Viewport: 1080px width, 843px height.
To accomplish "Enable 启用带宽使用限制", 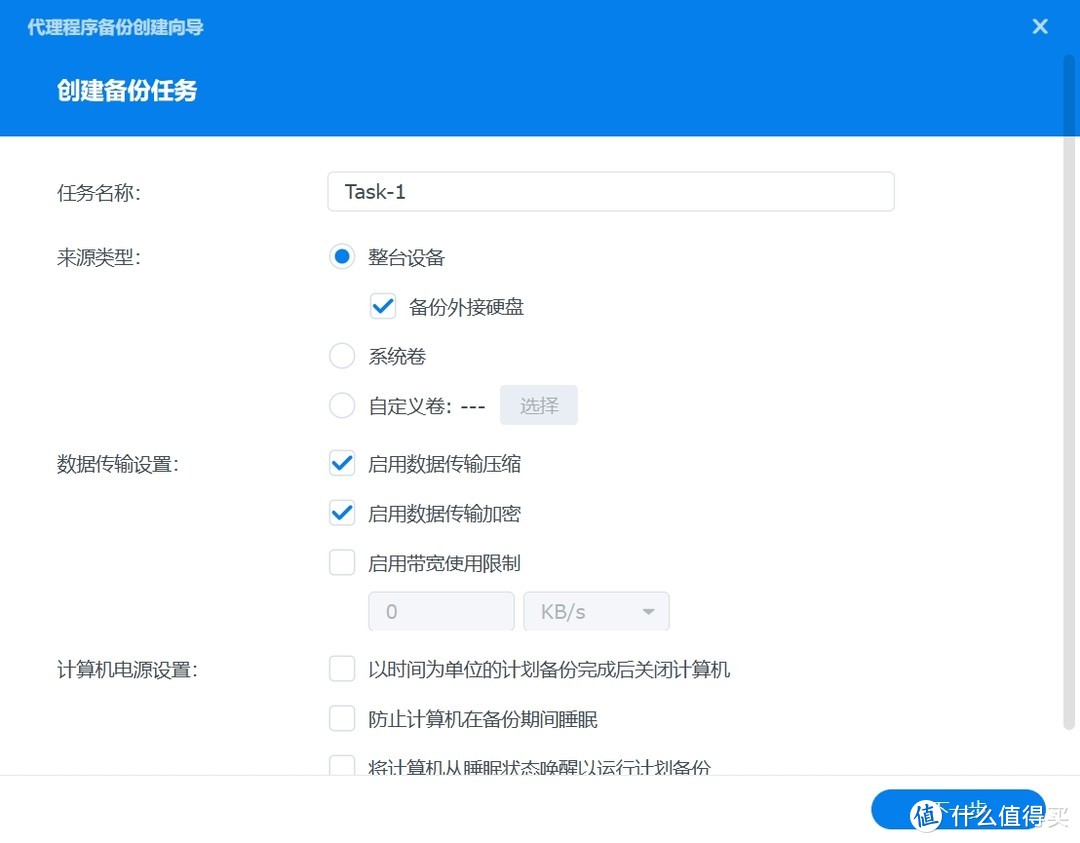I will (342, 562).
